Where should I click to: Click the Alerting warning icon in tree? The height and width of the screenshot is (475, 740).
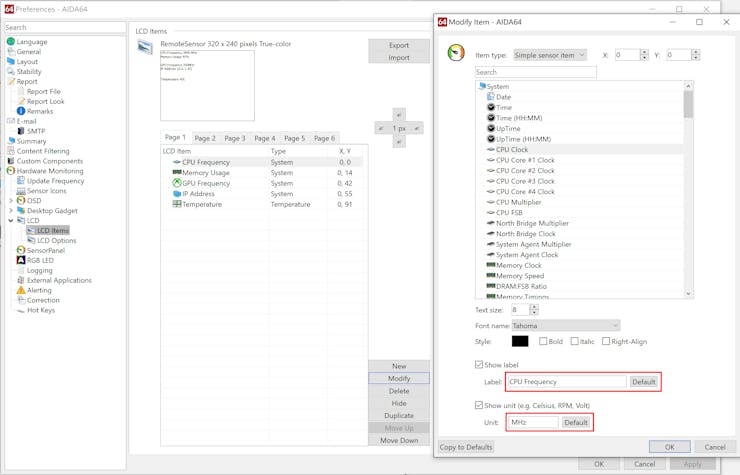click(x=21, y=290)
